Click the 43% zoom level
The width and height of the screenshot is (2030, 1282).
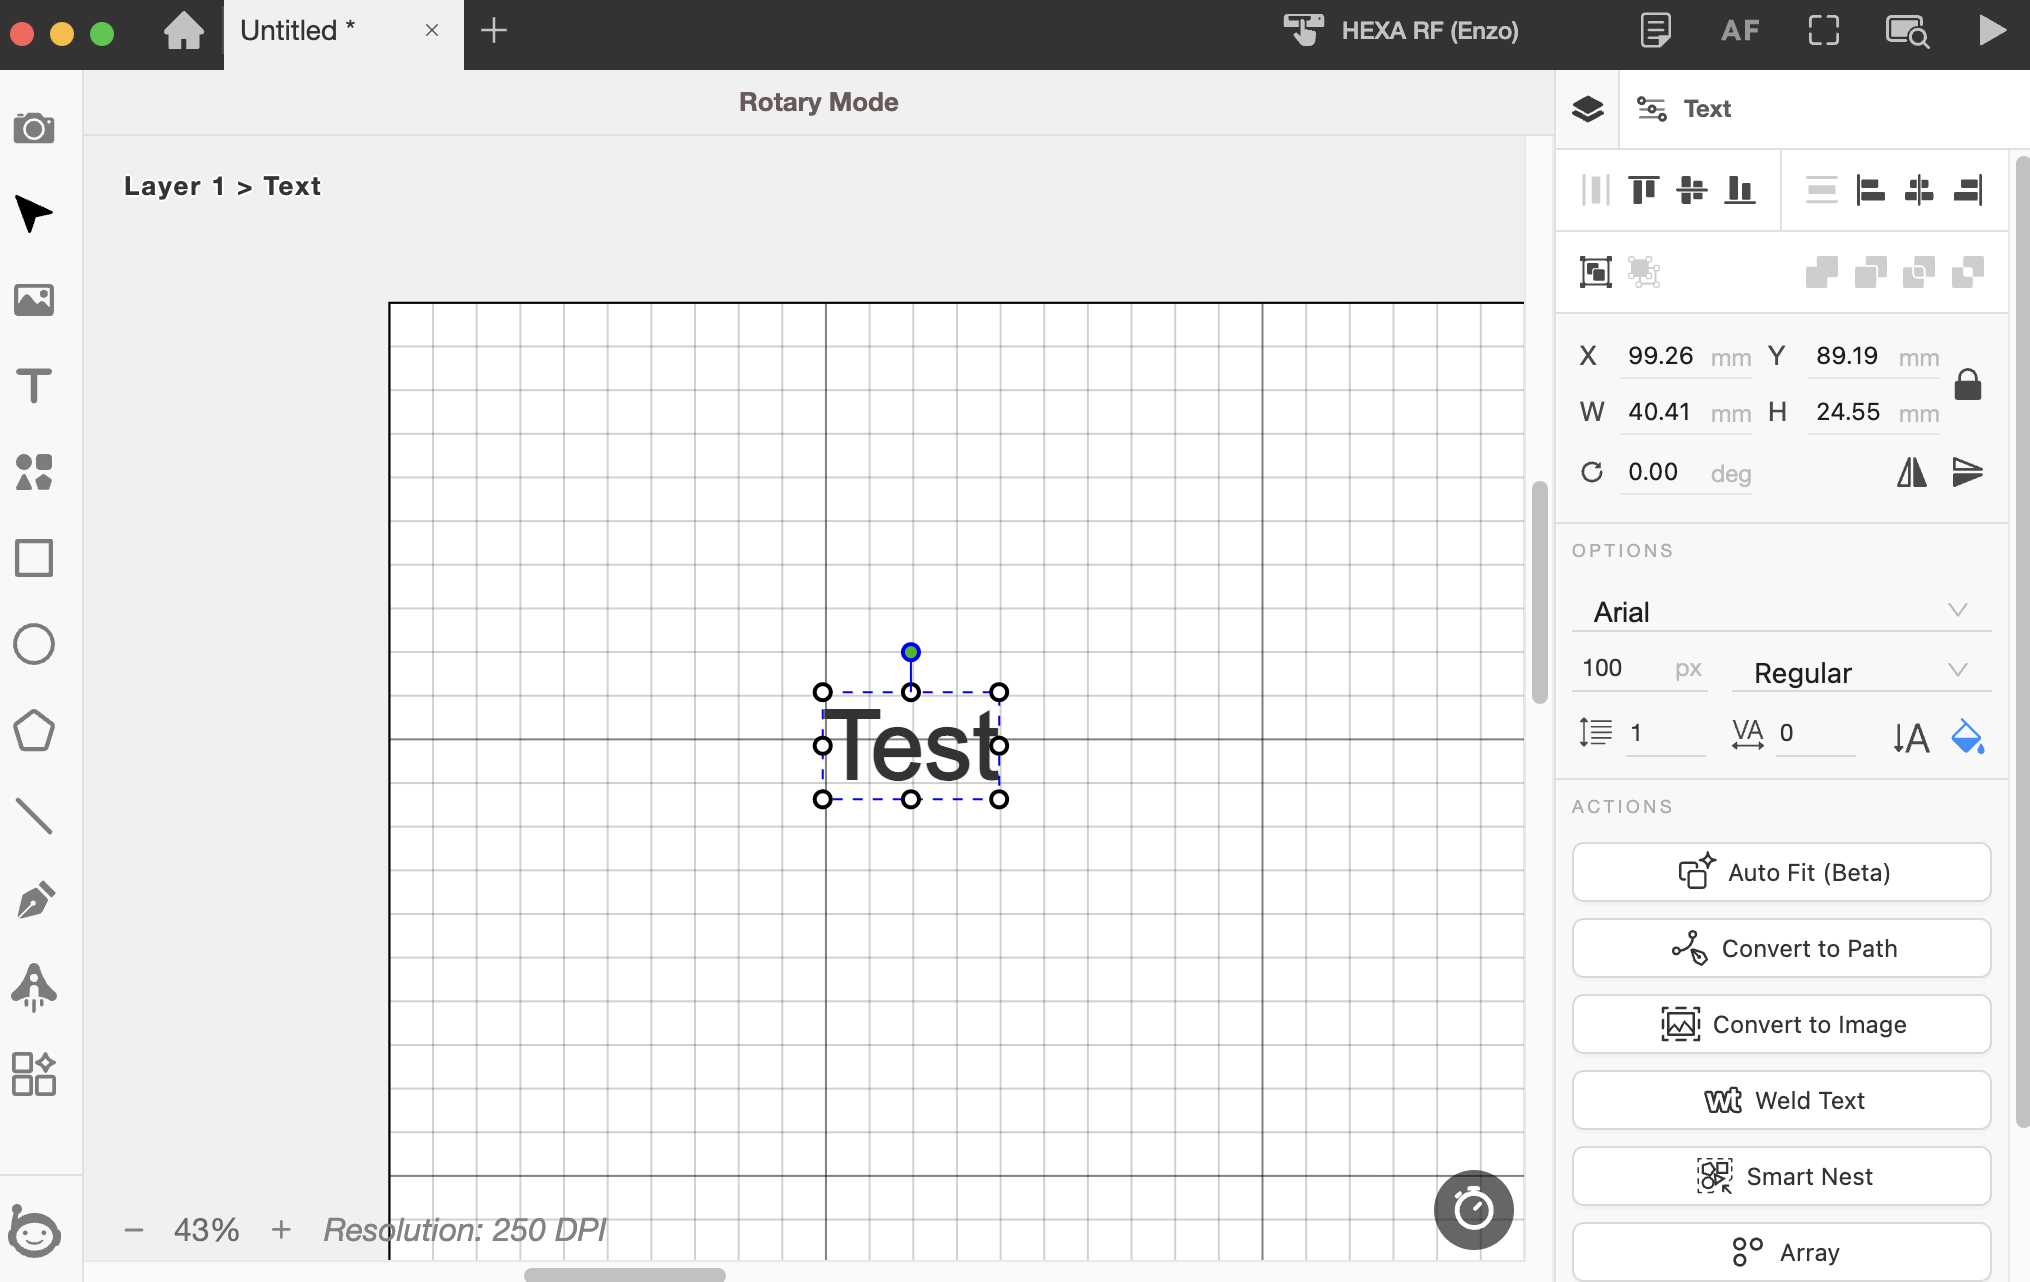tap(206, 1230)
